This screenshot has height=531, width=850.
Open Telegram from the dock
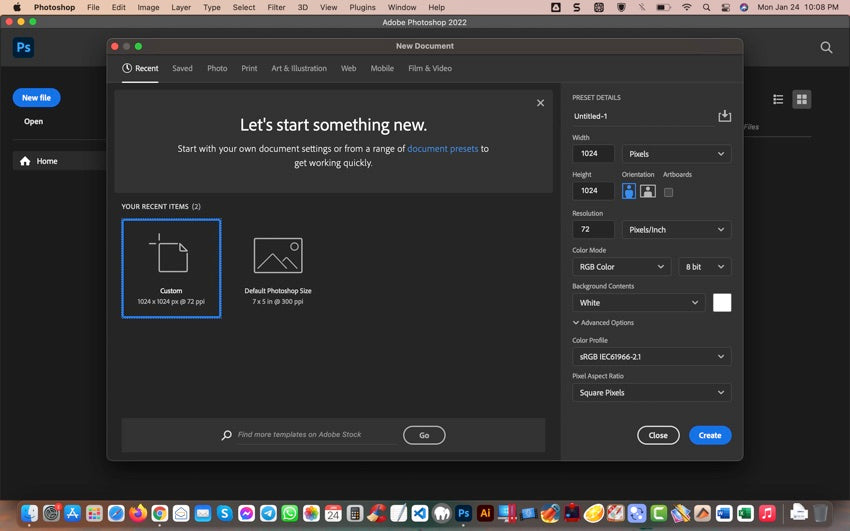tap(268, 513)
